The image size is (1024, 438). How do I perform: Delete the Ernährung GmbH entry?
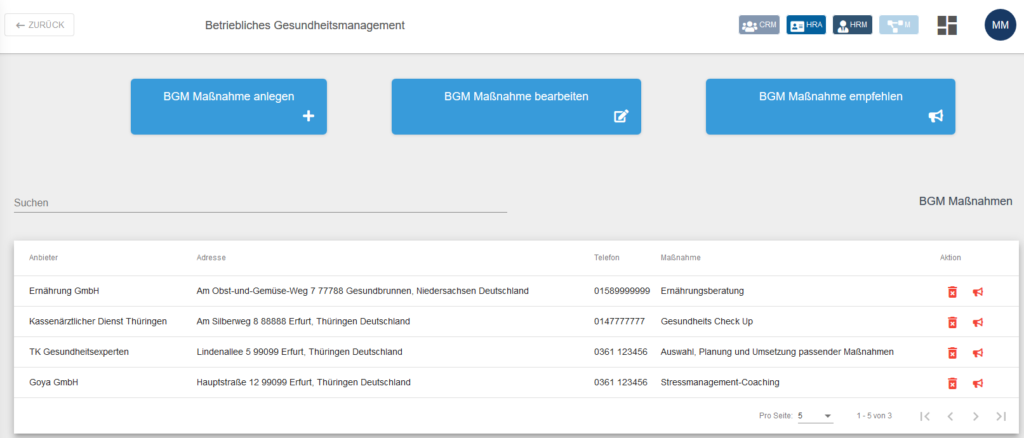pos(952,292)
